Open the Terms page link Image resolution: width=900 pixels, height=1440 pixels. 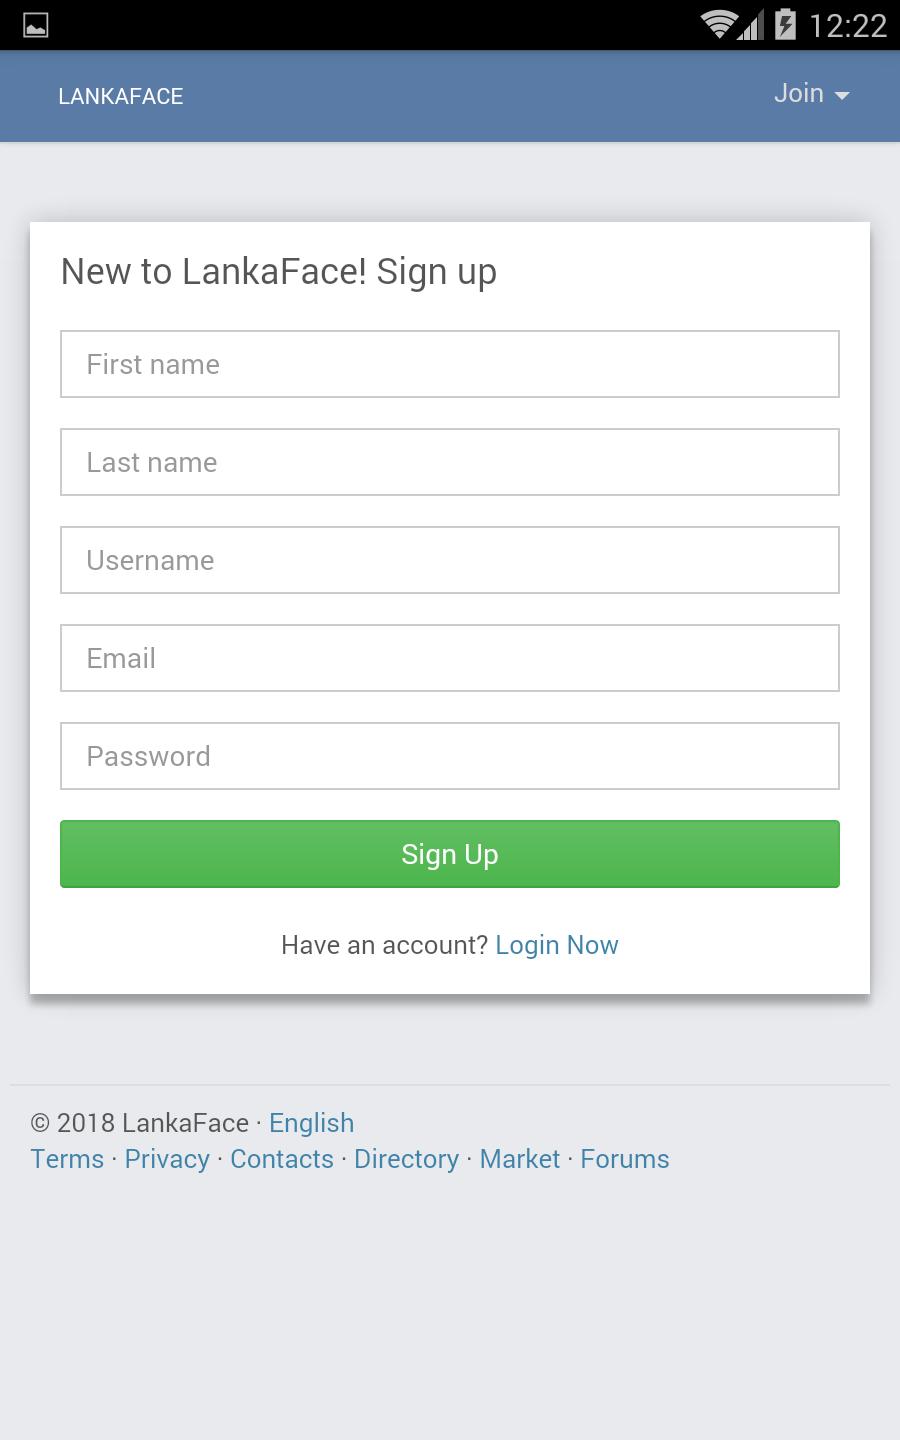point(67,1159)
